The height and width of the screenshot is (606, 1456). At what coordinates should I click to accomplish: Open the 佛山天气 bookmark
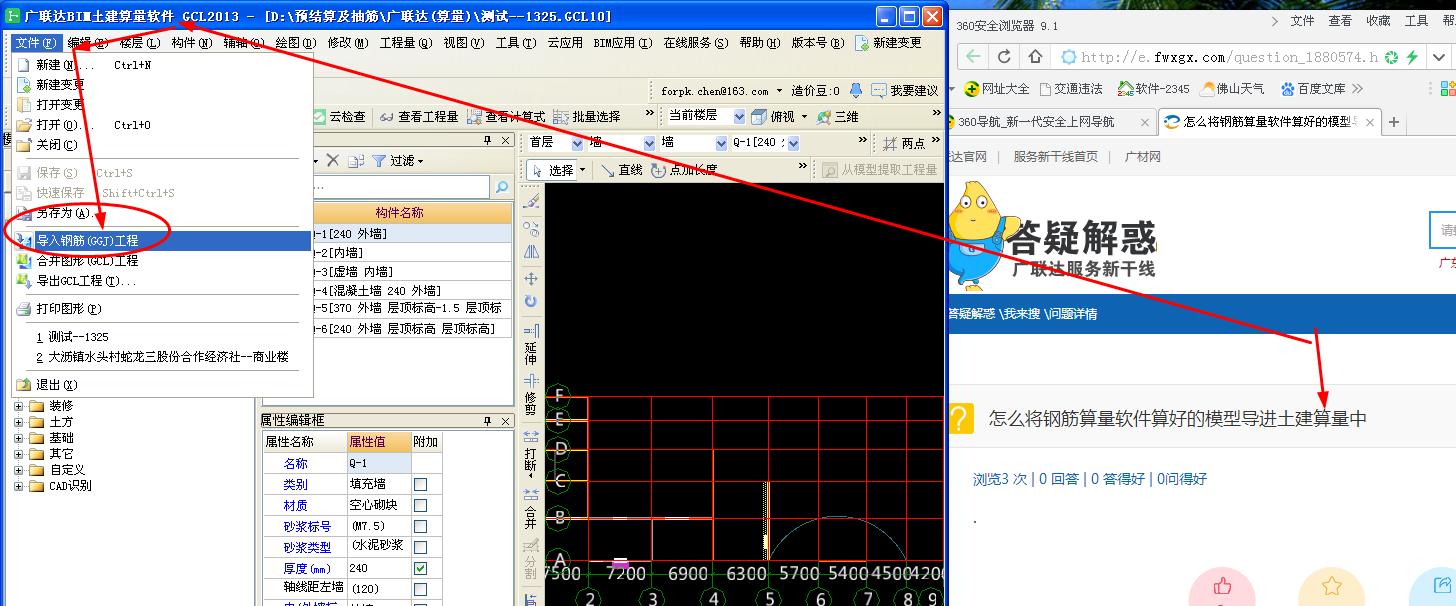(1232, 89)
